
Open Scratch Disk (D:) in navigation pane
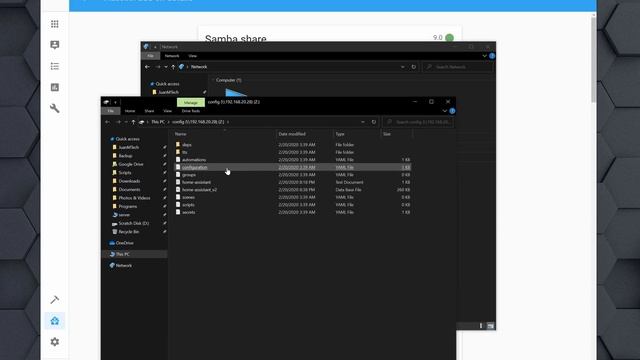click(133, 223)
